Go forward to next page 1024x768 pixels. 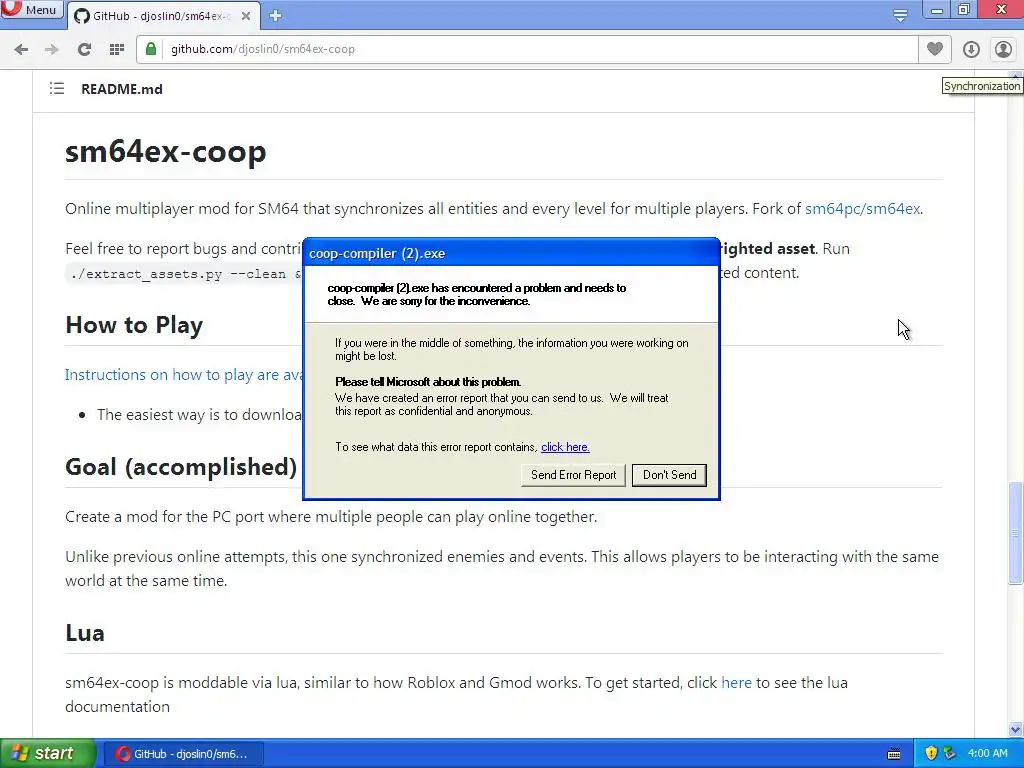(x=52, y=49)
